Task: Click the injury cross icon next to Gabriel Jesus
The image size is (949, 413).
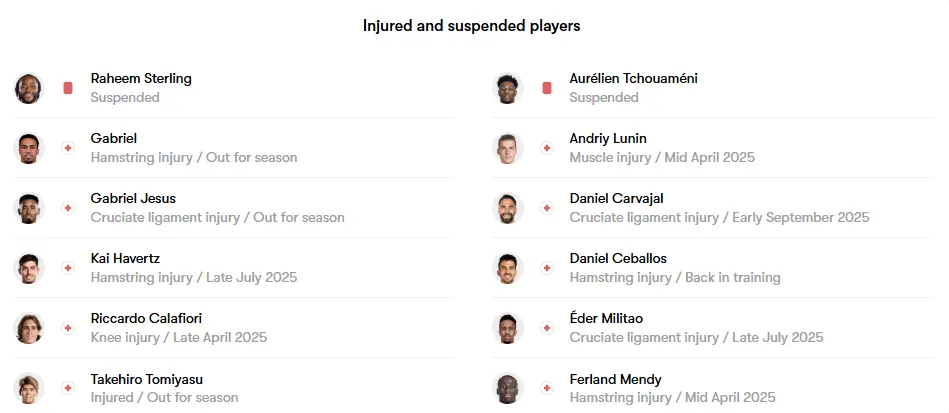Action: point(68,208)
